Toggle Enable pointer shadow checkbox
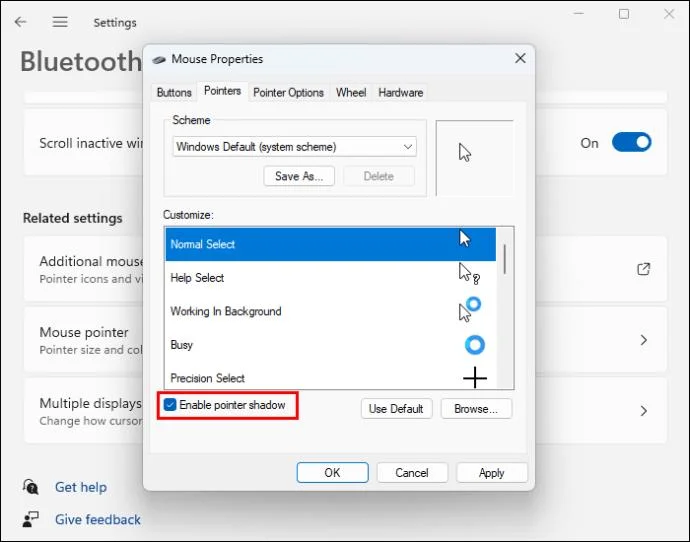 pyautogui.click(x=170, y=405)
